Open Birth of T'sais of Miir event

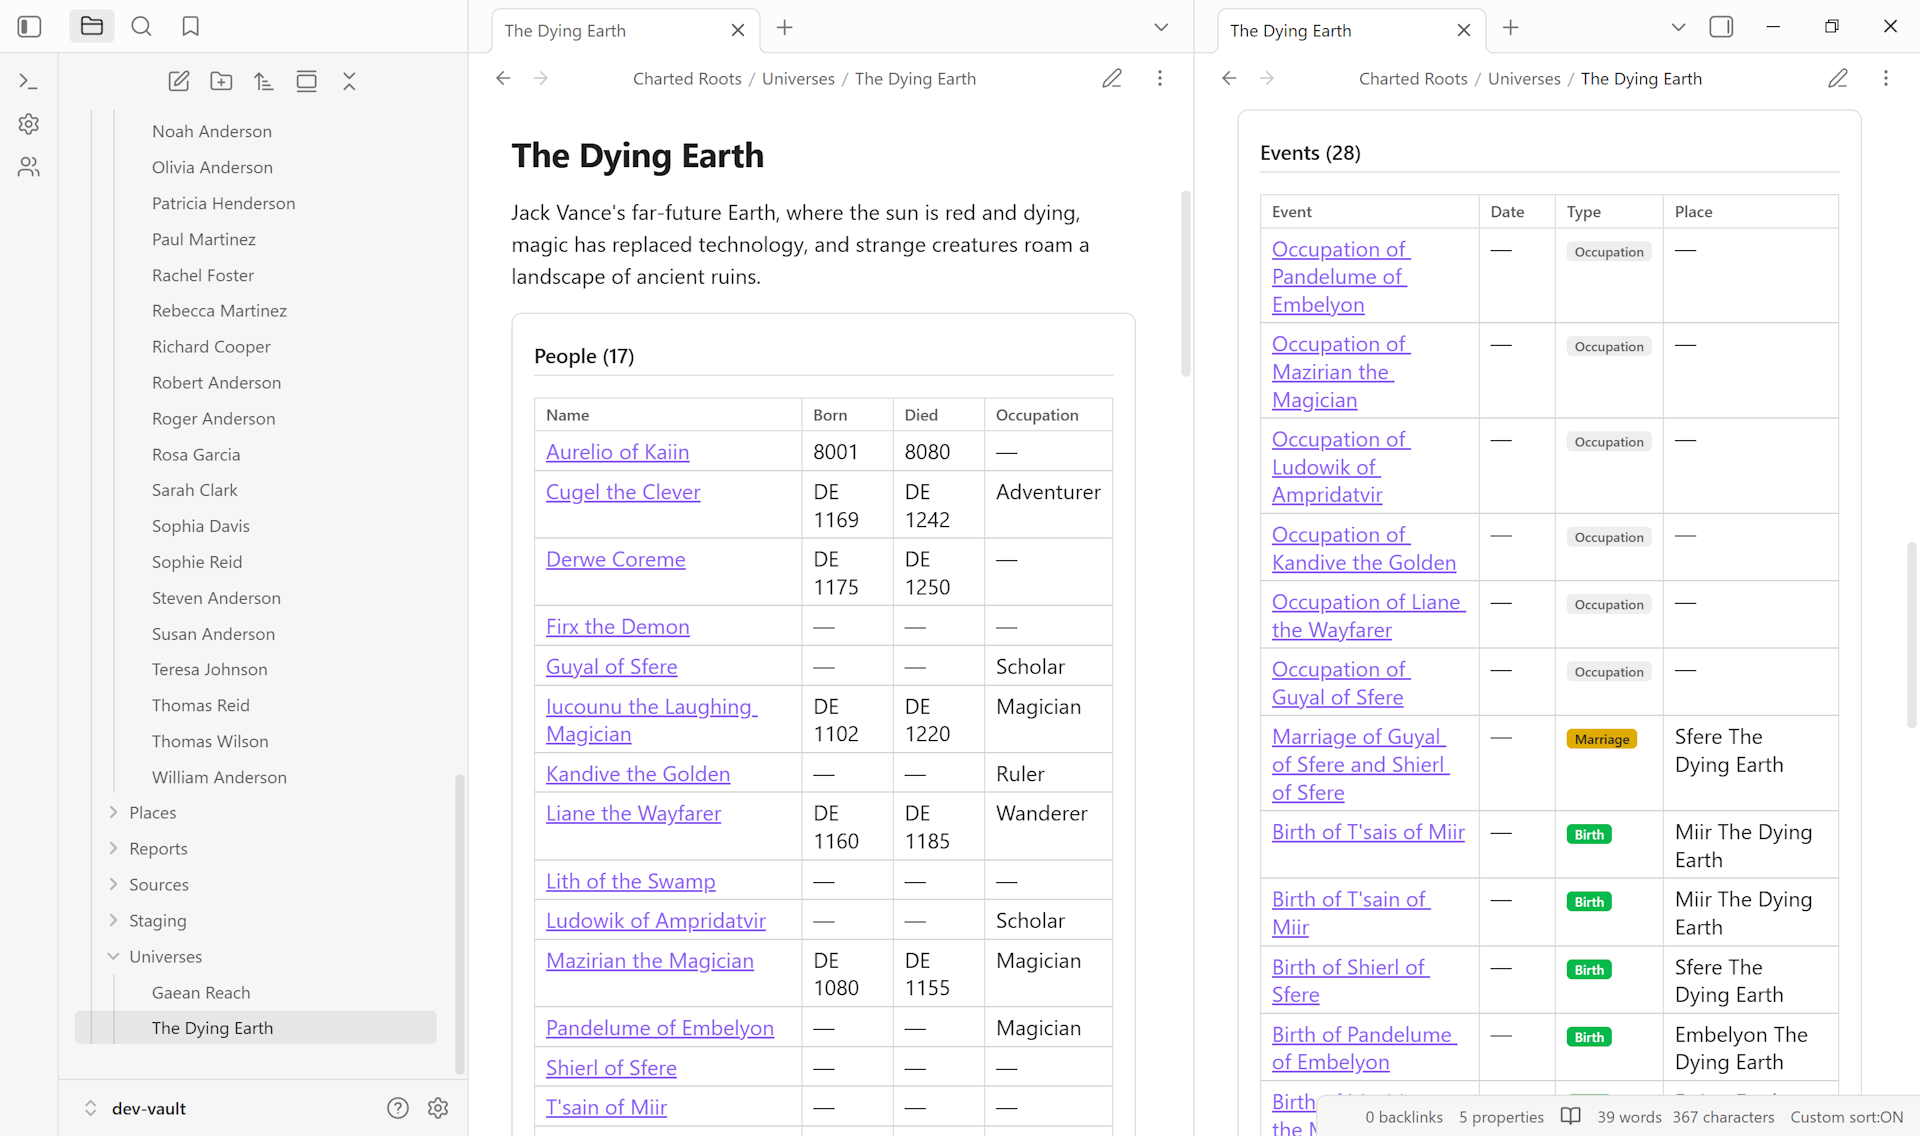coord(1368,832)
